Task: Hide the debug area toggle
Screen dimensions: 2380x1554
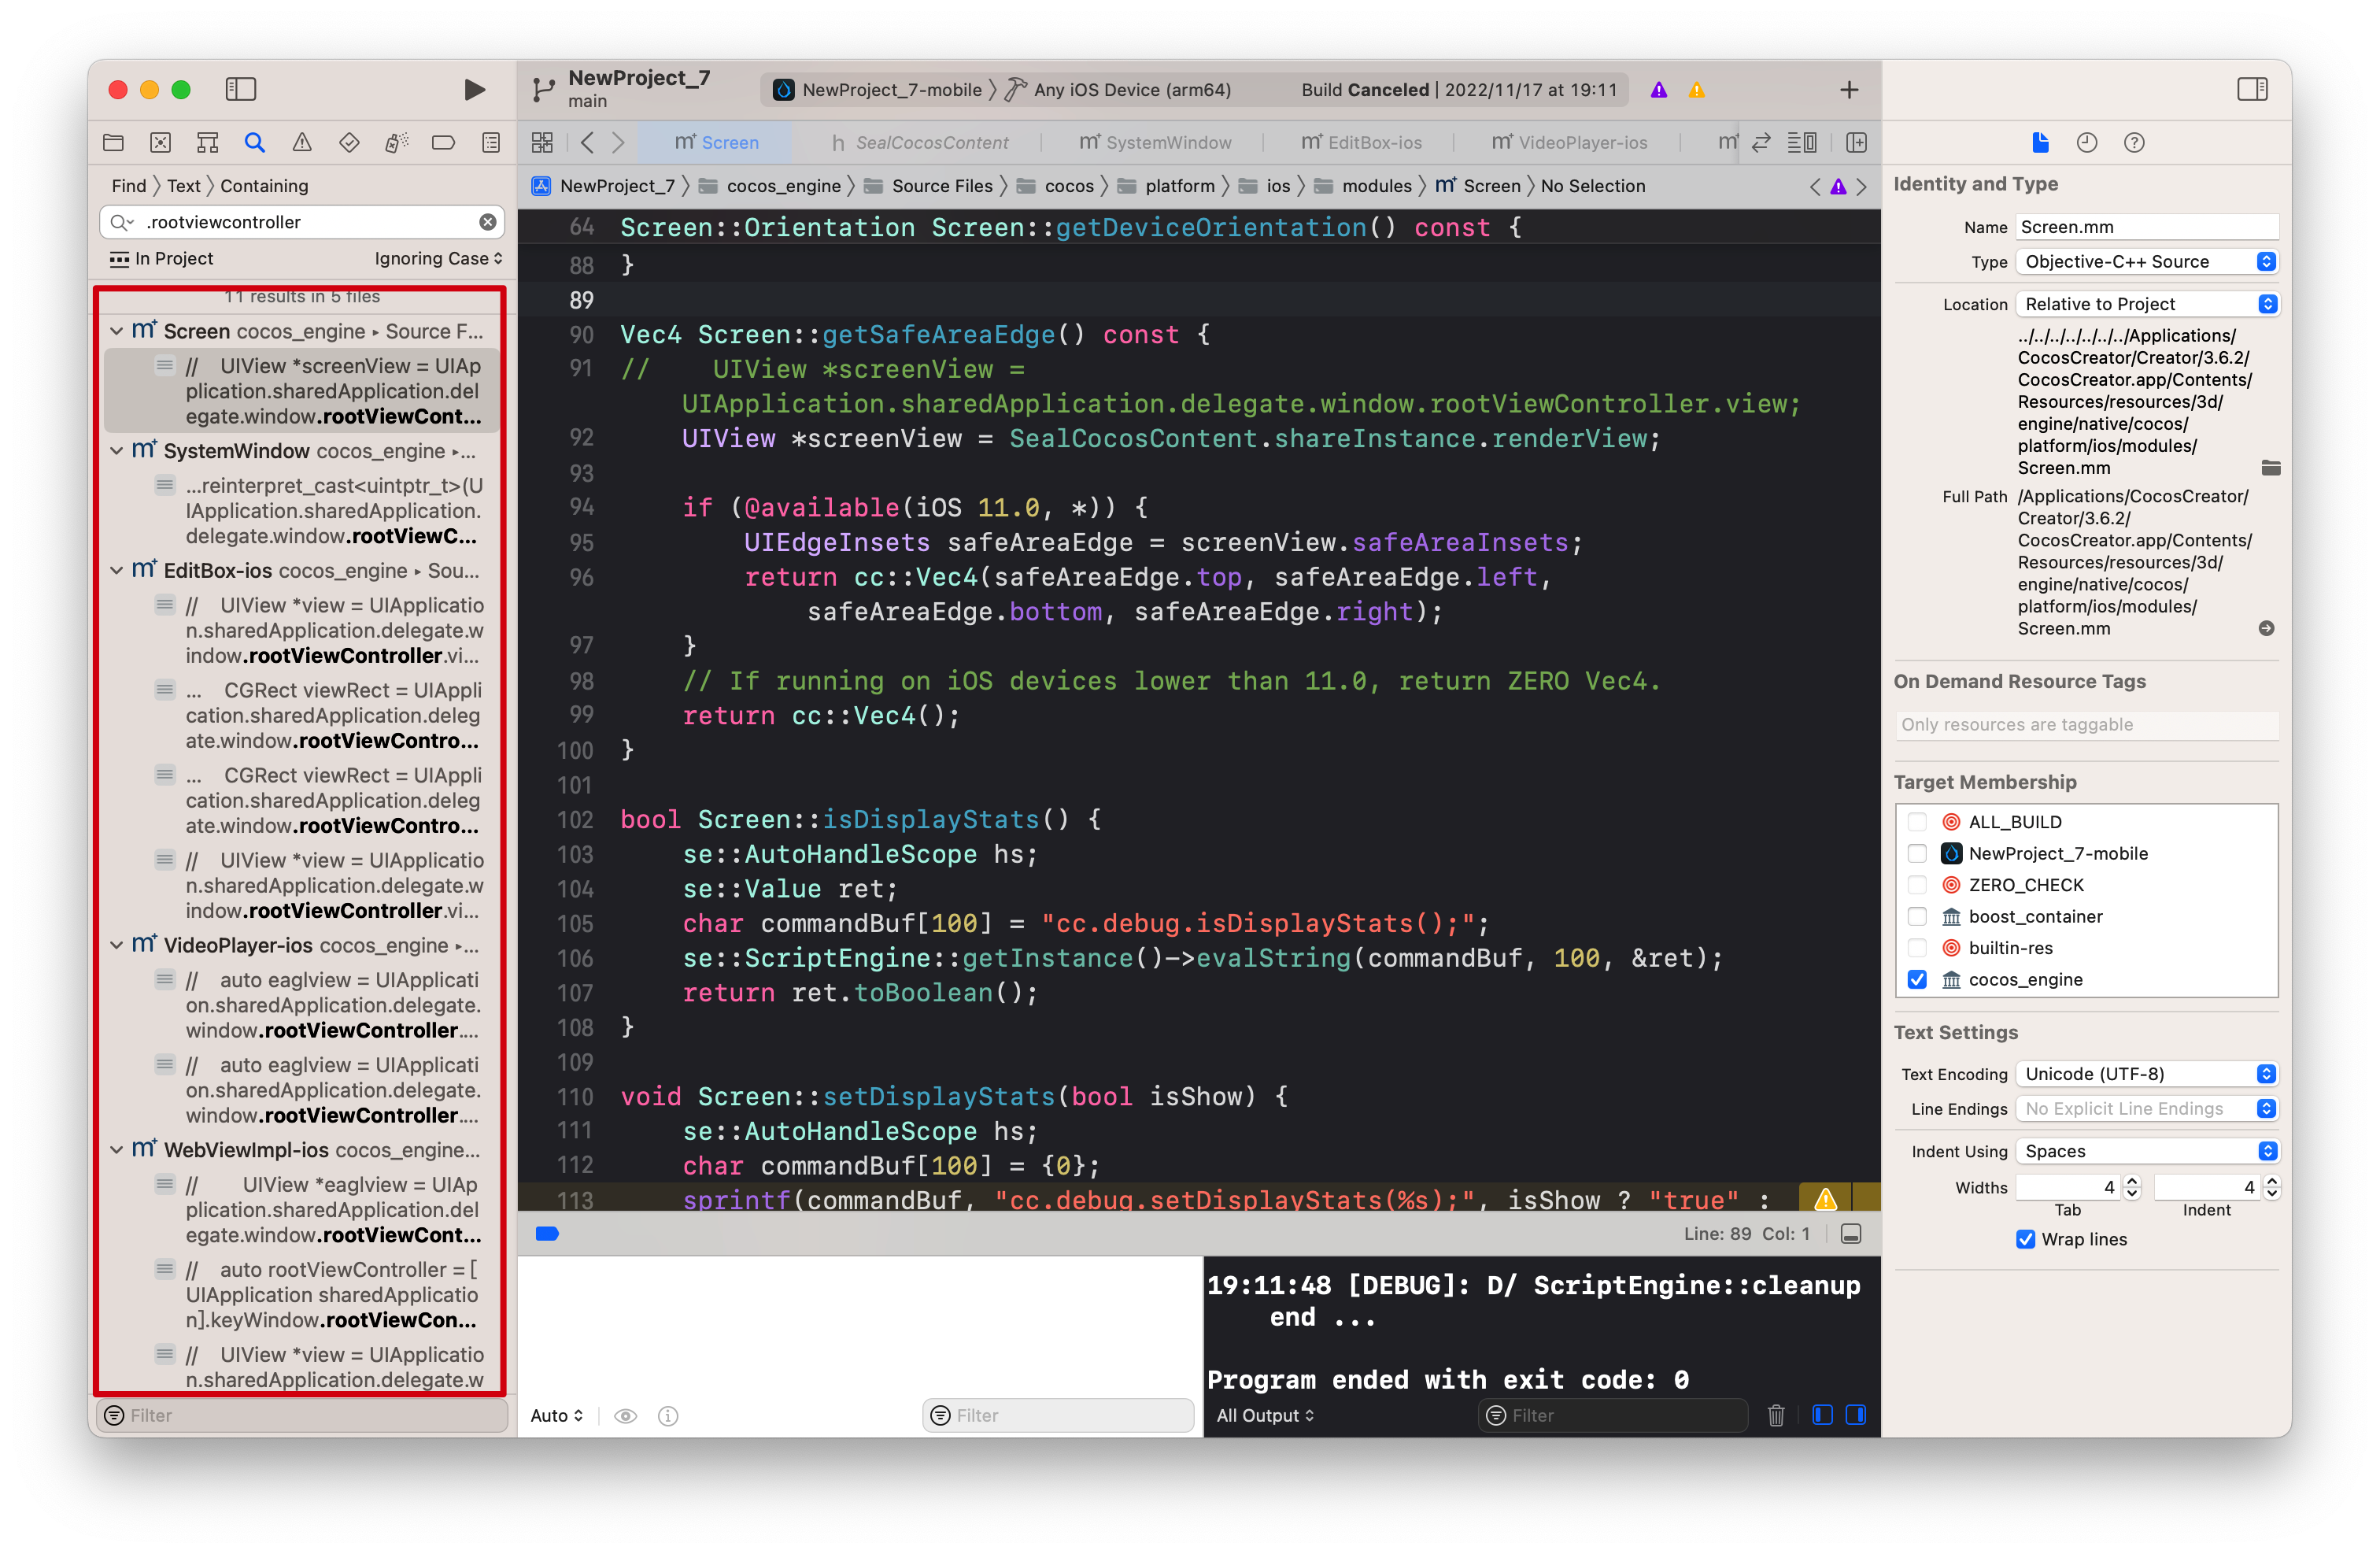Action: point(1851,1234)
